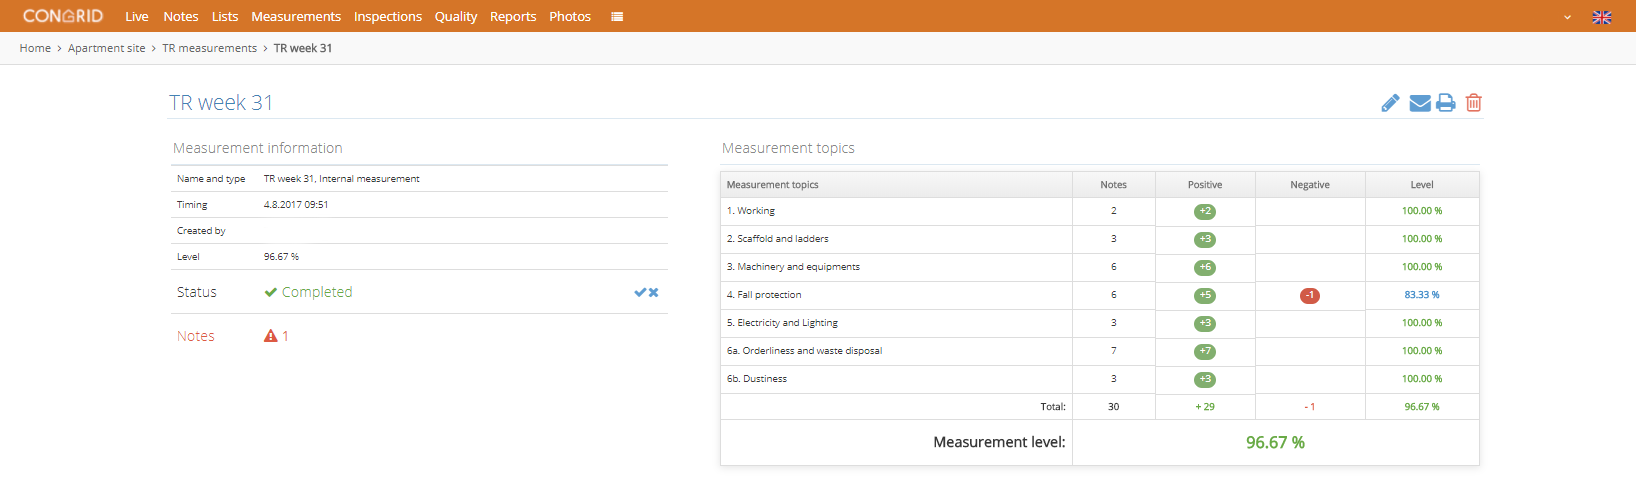This screenshot has width=1636, height=482.
Task: Toggle measurement status with check-cross icon
Action: click(646, 293)
